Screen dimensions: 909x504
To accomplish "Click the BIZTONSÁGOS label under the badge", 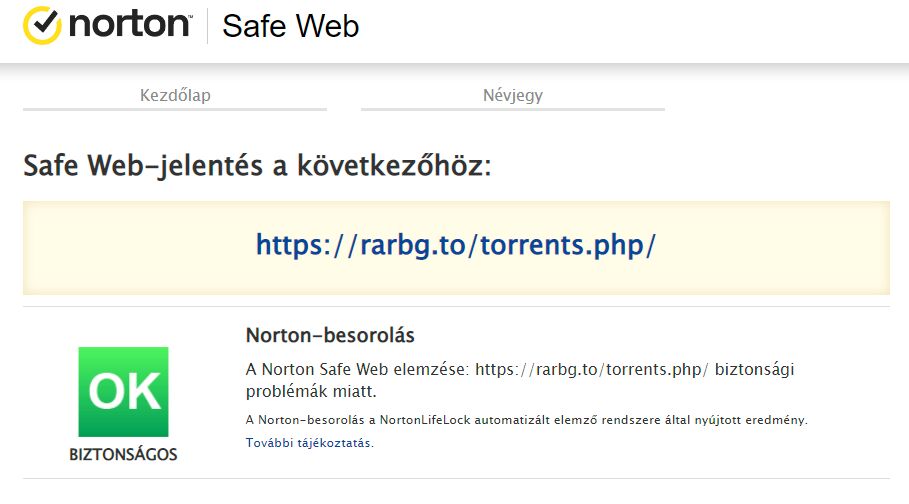I will (123, 454).
